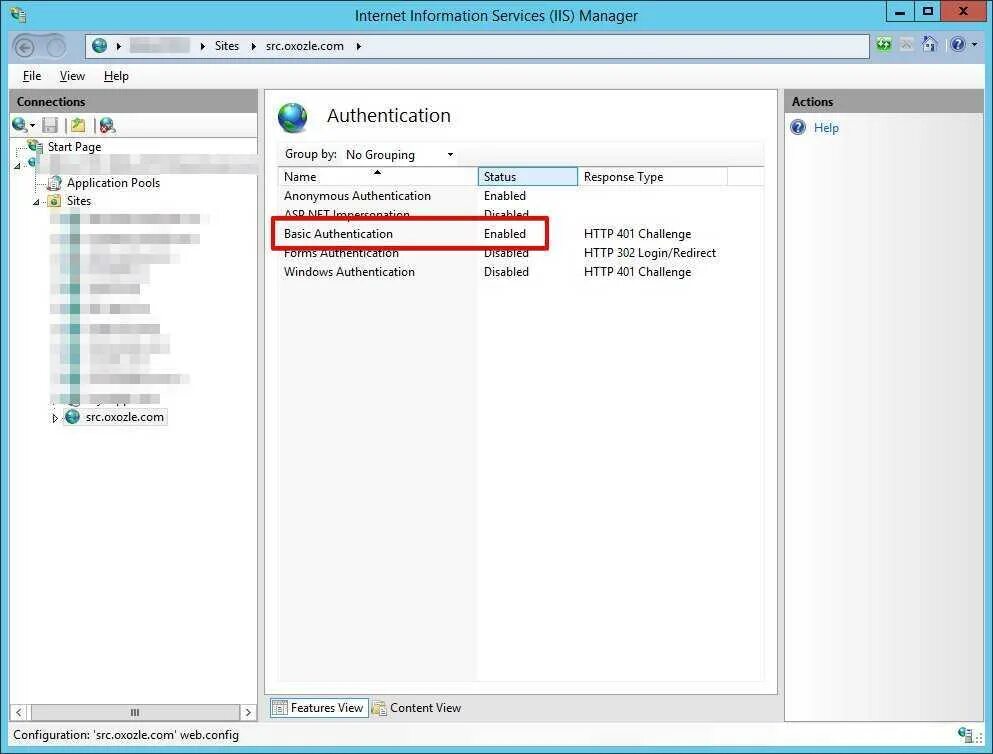
Task: Open the View menu
Action: (72, 76)
